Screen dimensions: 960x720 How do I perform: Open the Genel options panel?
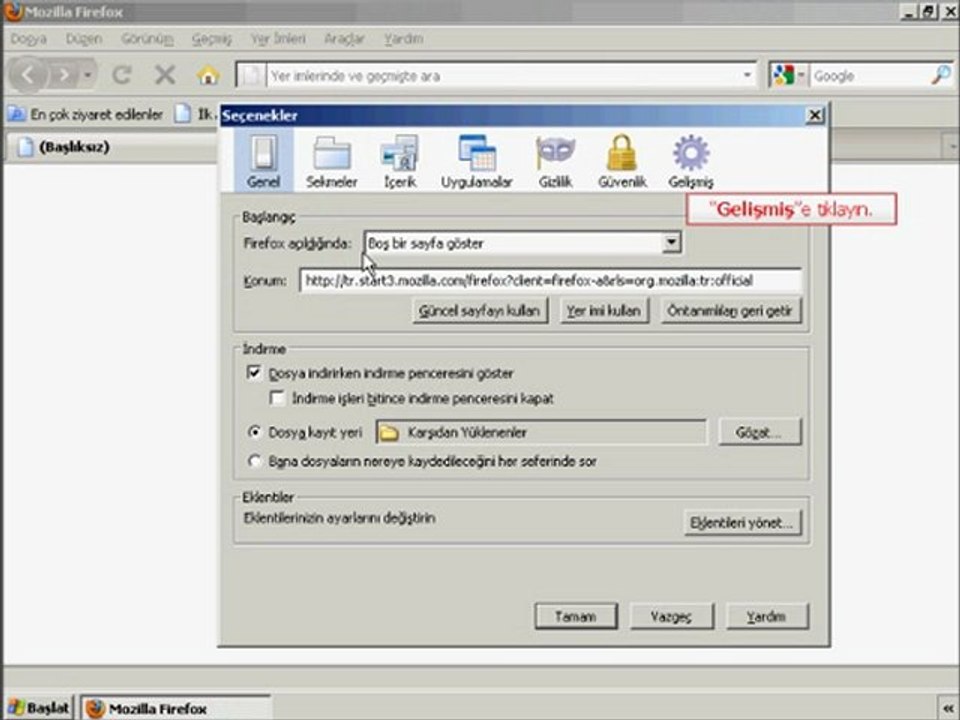(x=263, y=160)
